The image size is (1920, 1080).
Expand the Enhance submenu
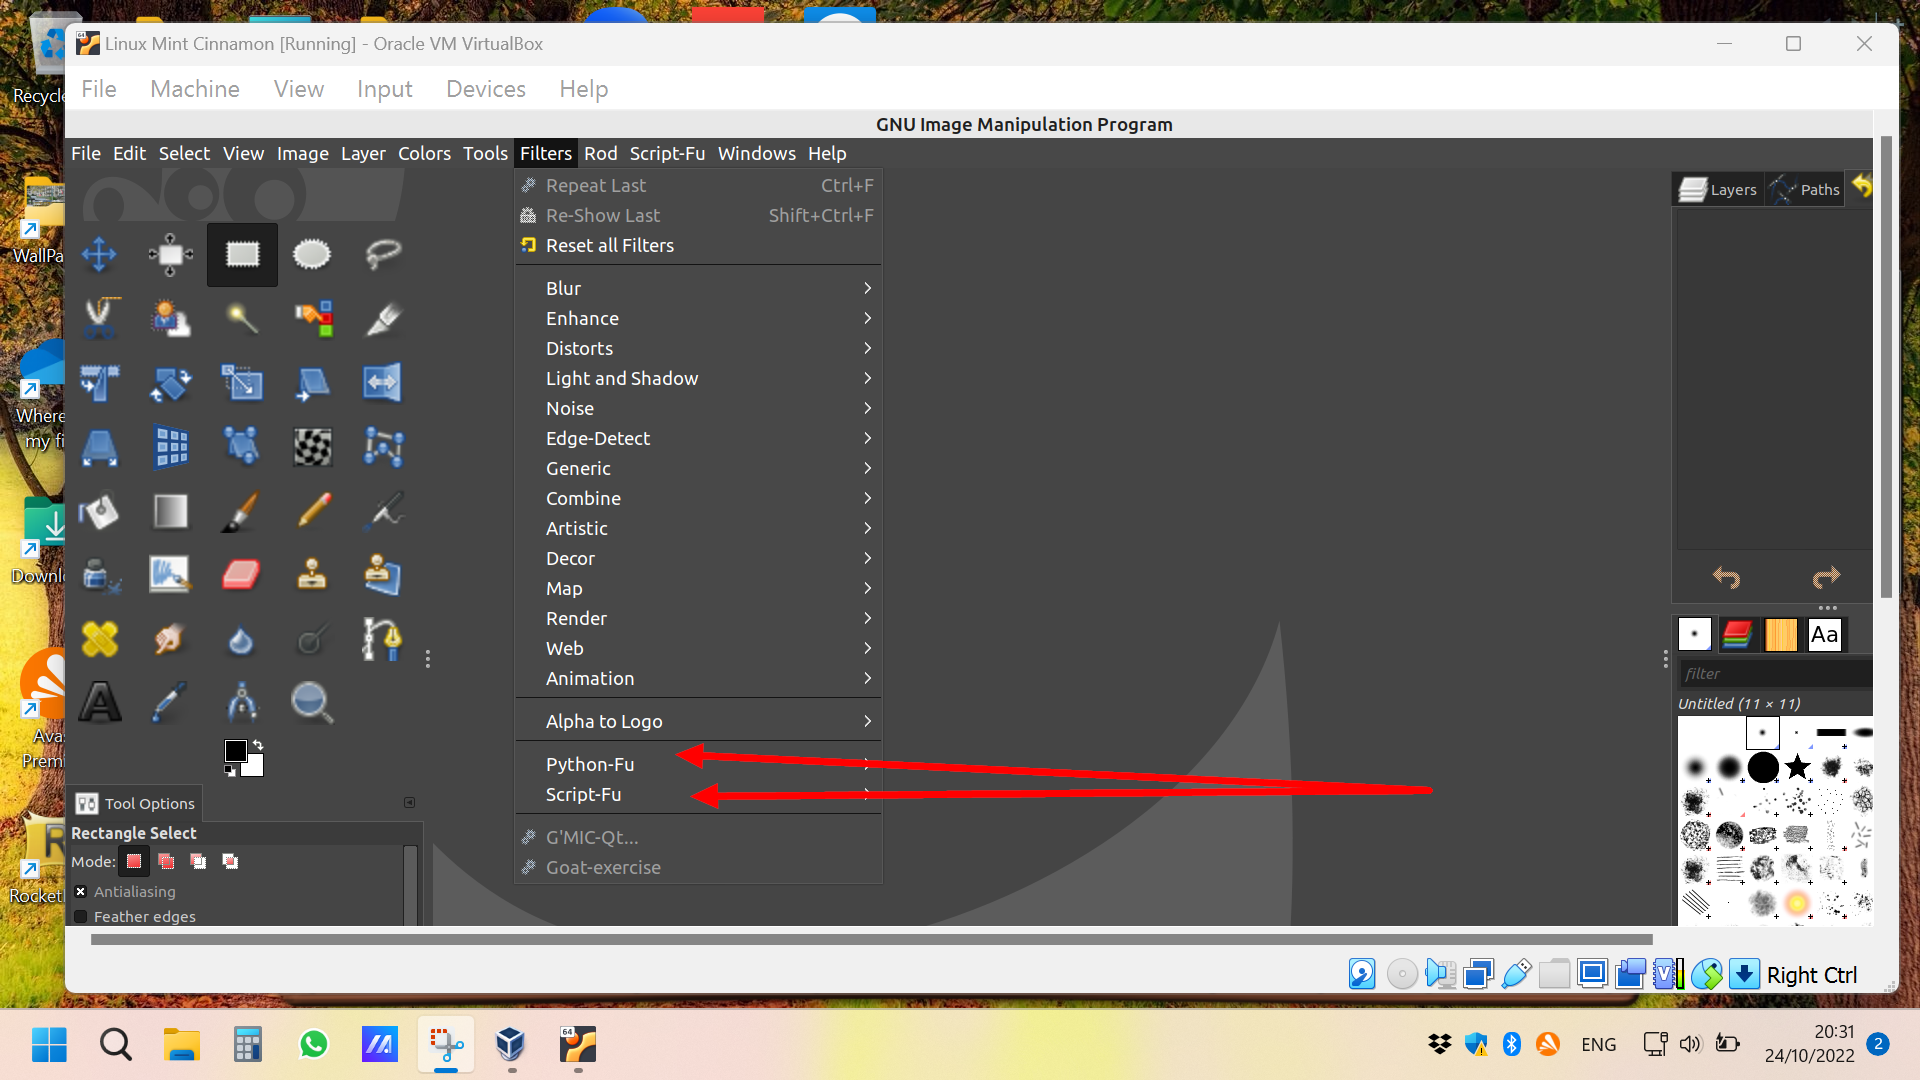(698, 319)
